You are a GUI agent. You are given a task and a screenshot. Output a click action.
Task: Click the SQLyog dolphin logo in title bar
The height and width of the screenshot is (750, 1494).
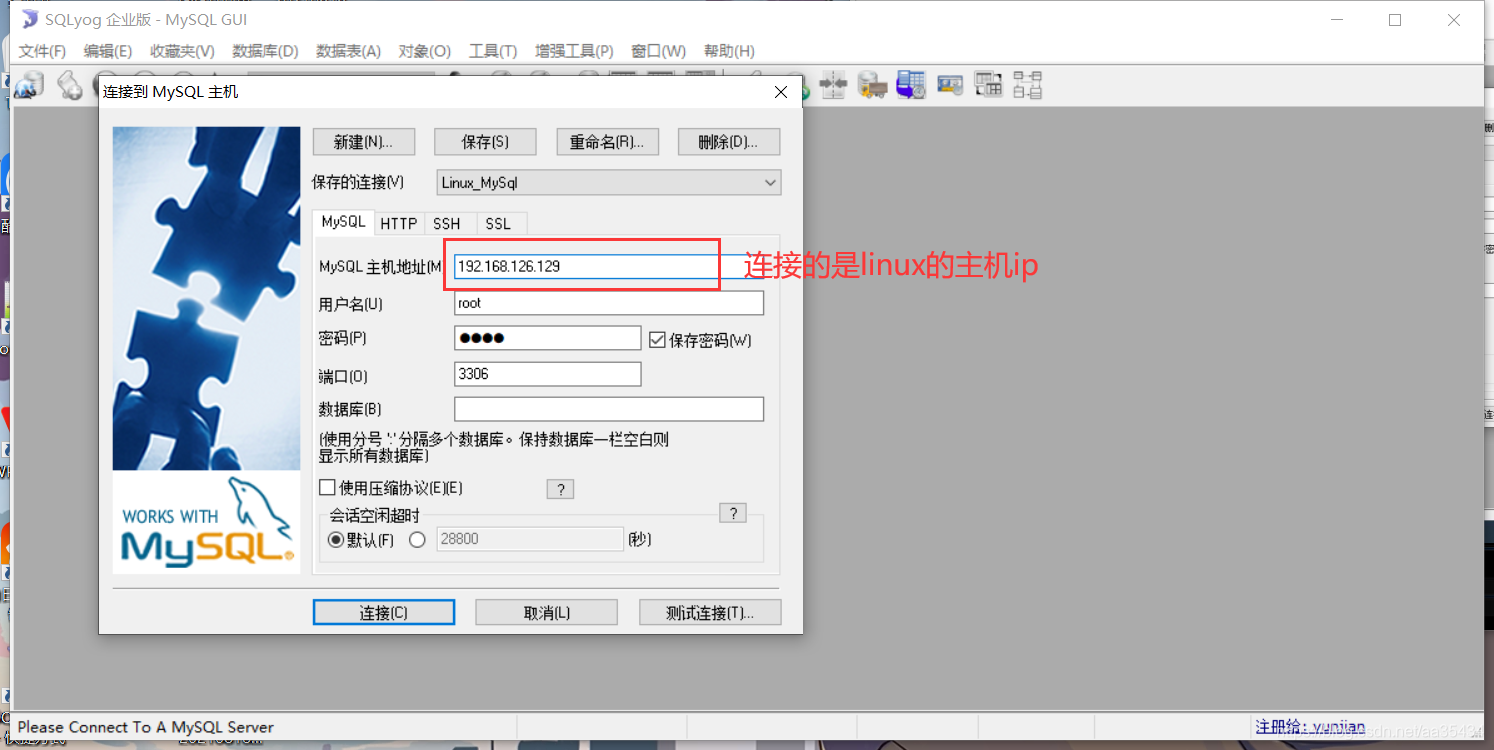coord(30,20)
